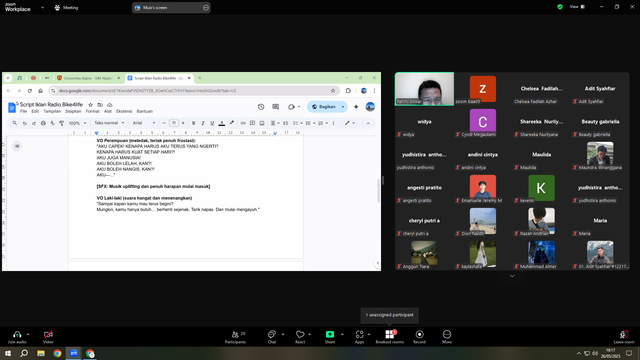
Task: Click Gemini sparkle icon in Docs
Action: (356, 107)
